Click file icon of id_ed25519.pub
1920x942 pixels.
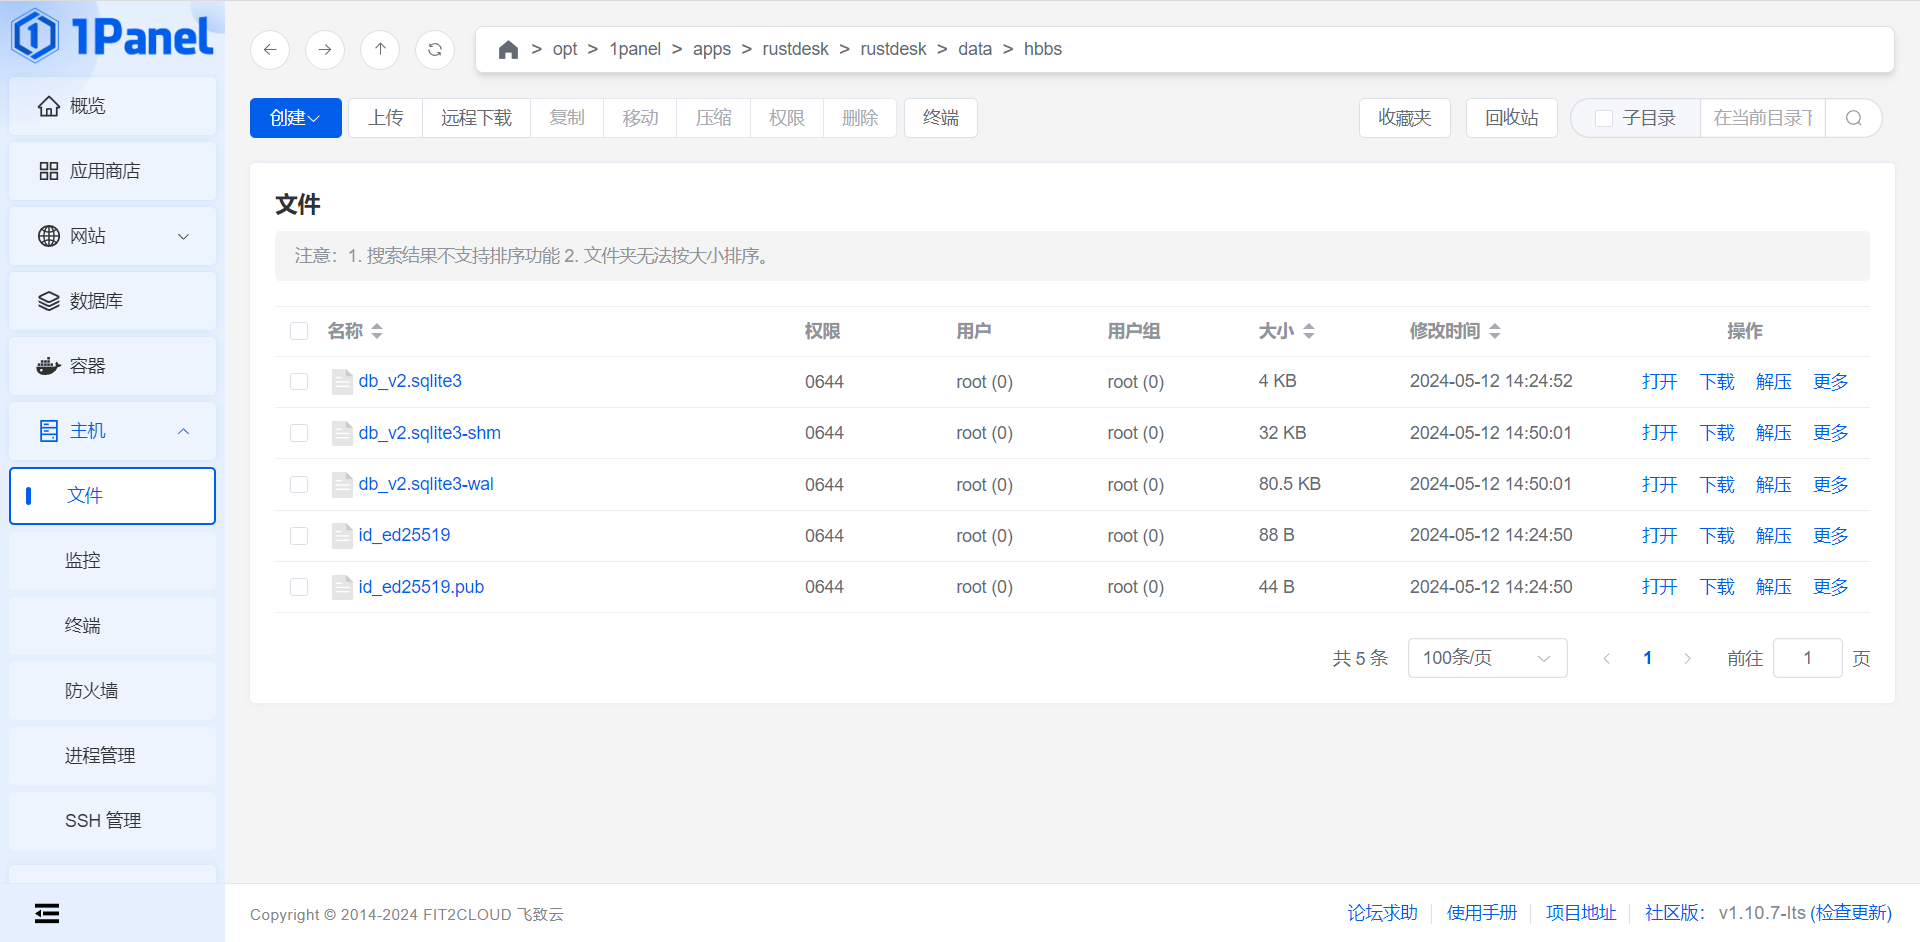click(342, 587)
